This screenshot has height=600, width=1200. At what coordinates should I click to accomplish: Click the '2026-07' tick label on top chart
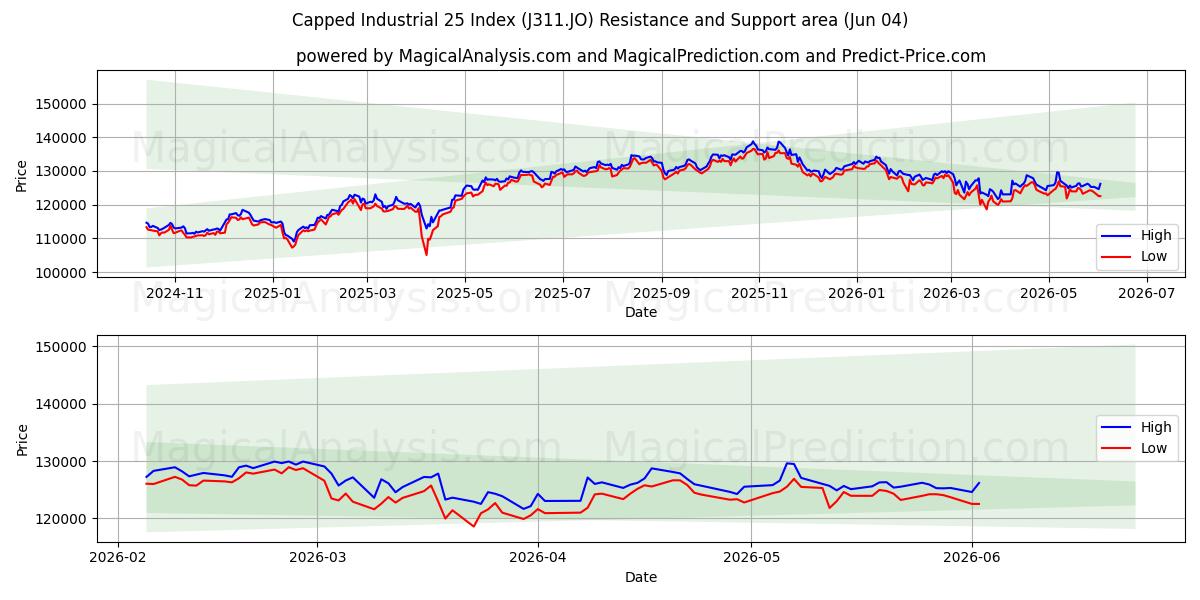tap(1147, 293)
